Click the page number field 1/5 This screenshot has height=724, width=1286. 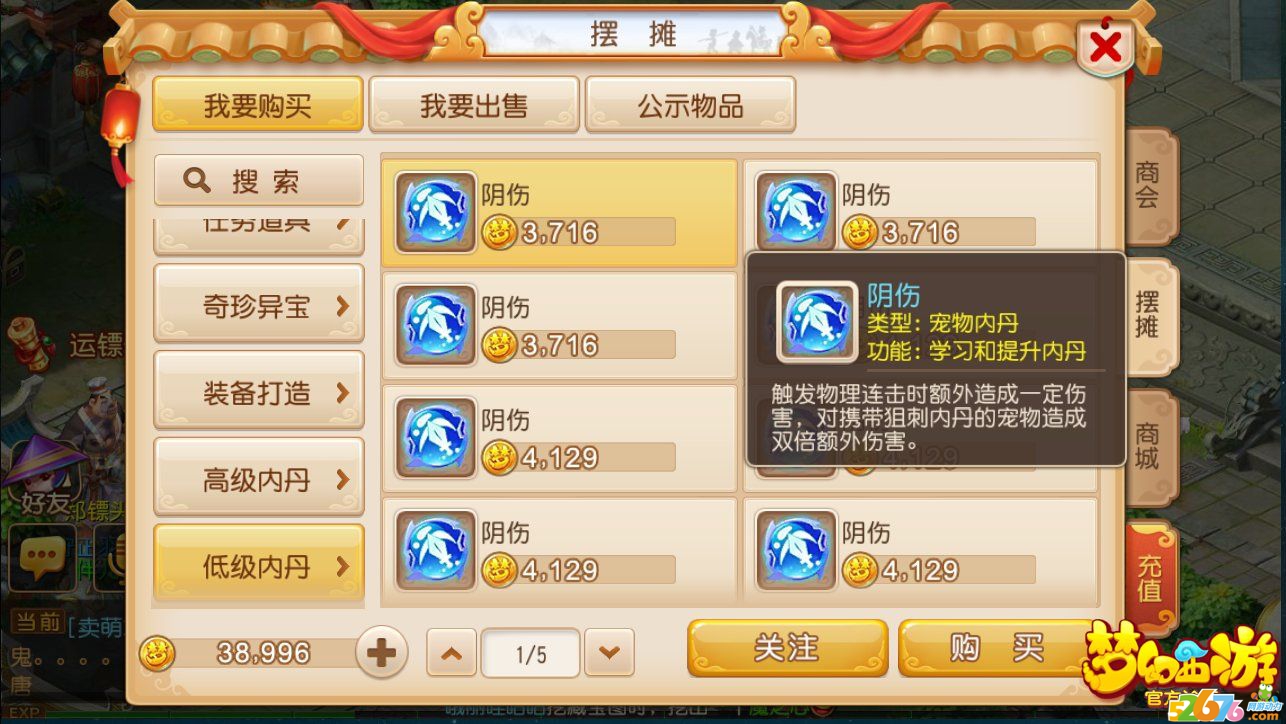coord(530,655)
